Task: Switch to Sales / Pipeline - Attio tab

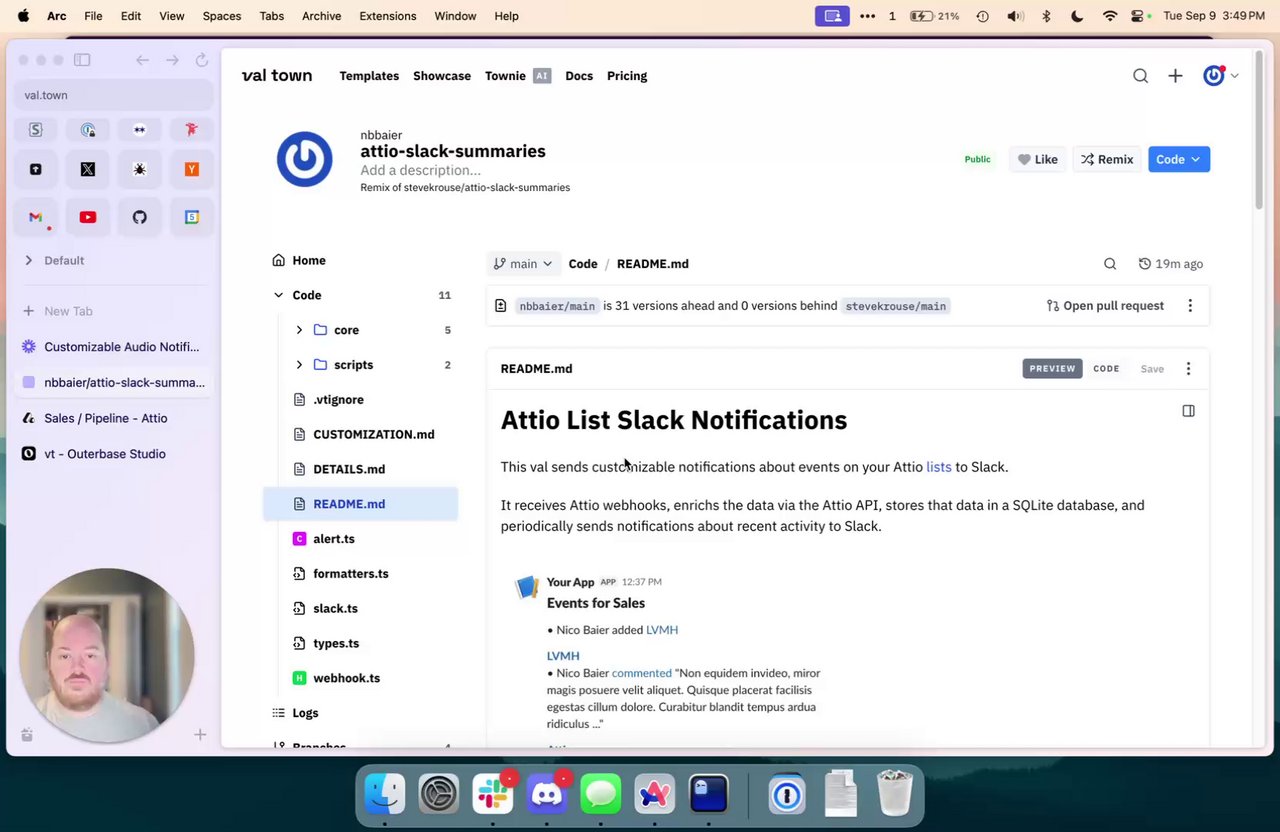Action: pos(114,418)
